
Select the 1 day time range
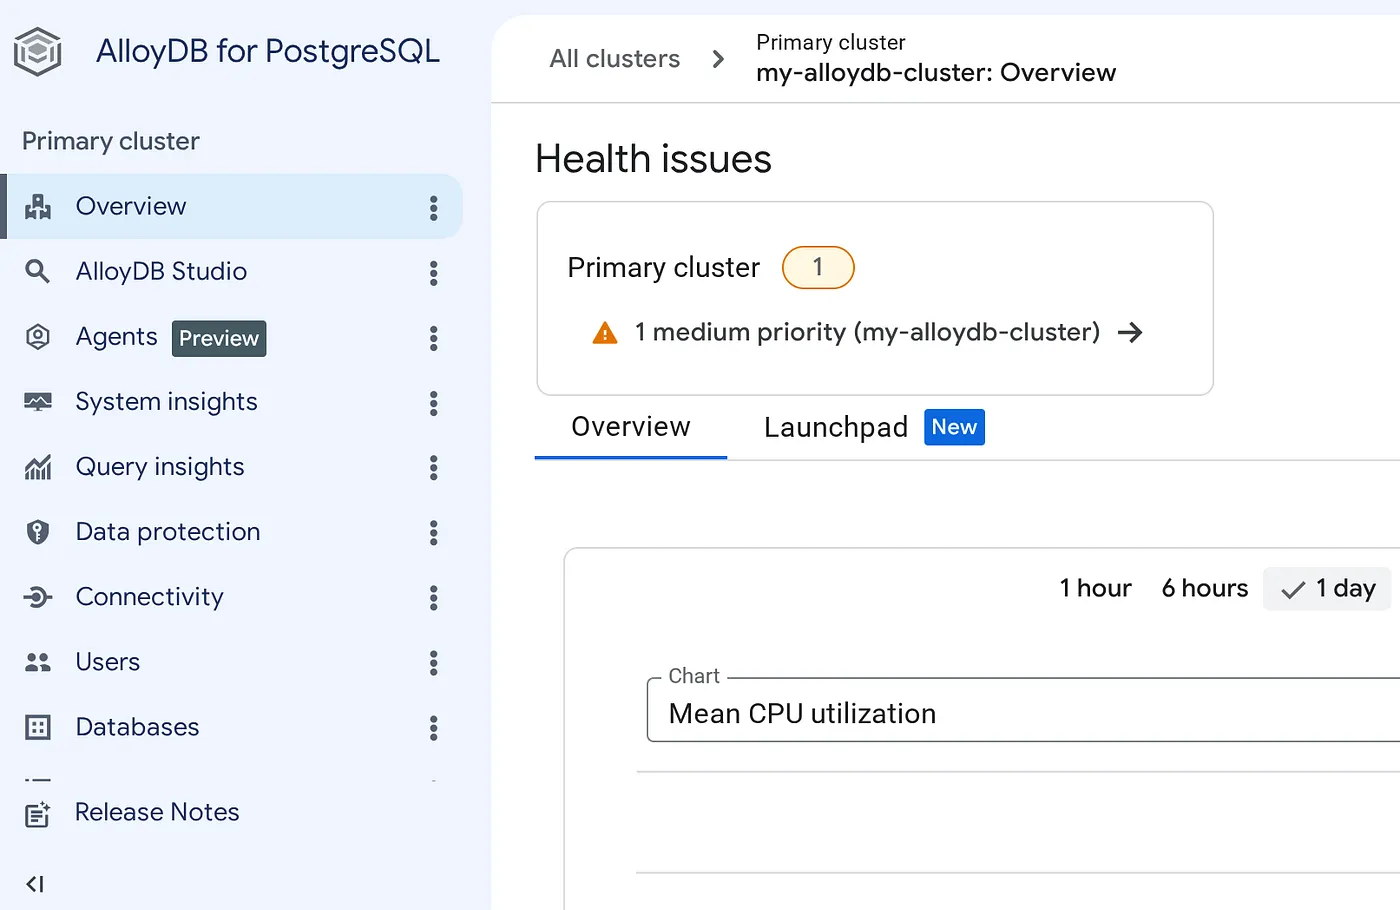pyautogui.click(x=1327, y=588)
